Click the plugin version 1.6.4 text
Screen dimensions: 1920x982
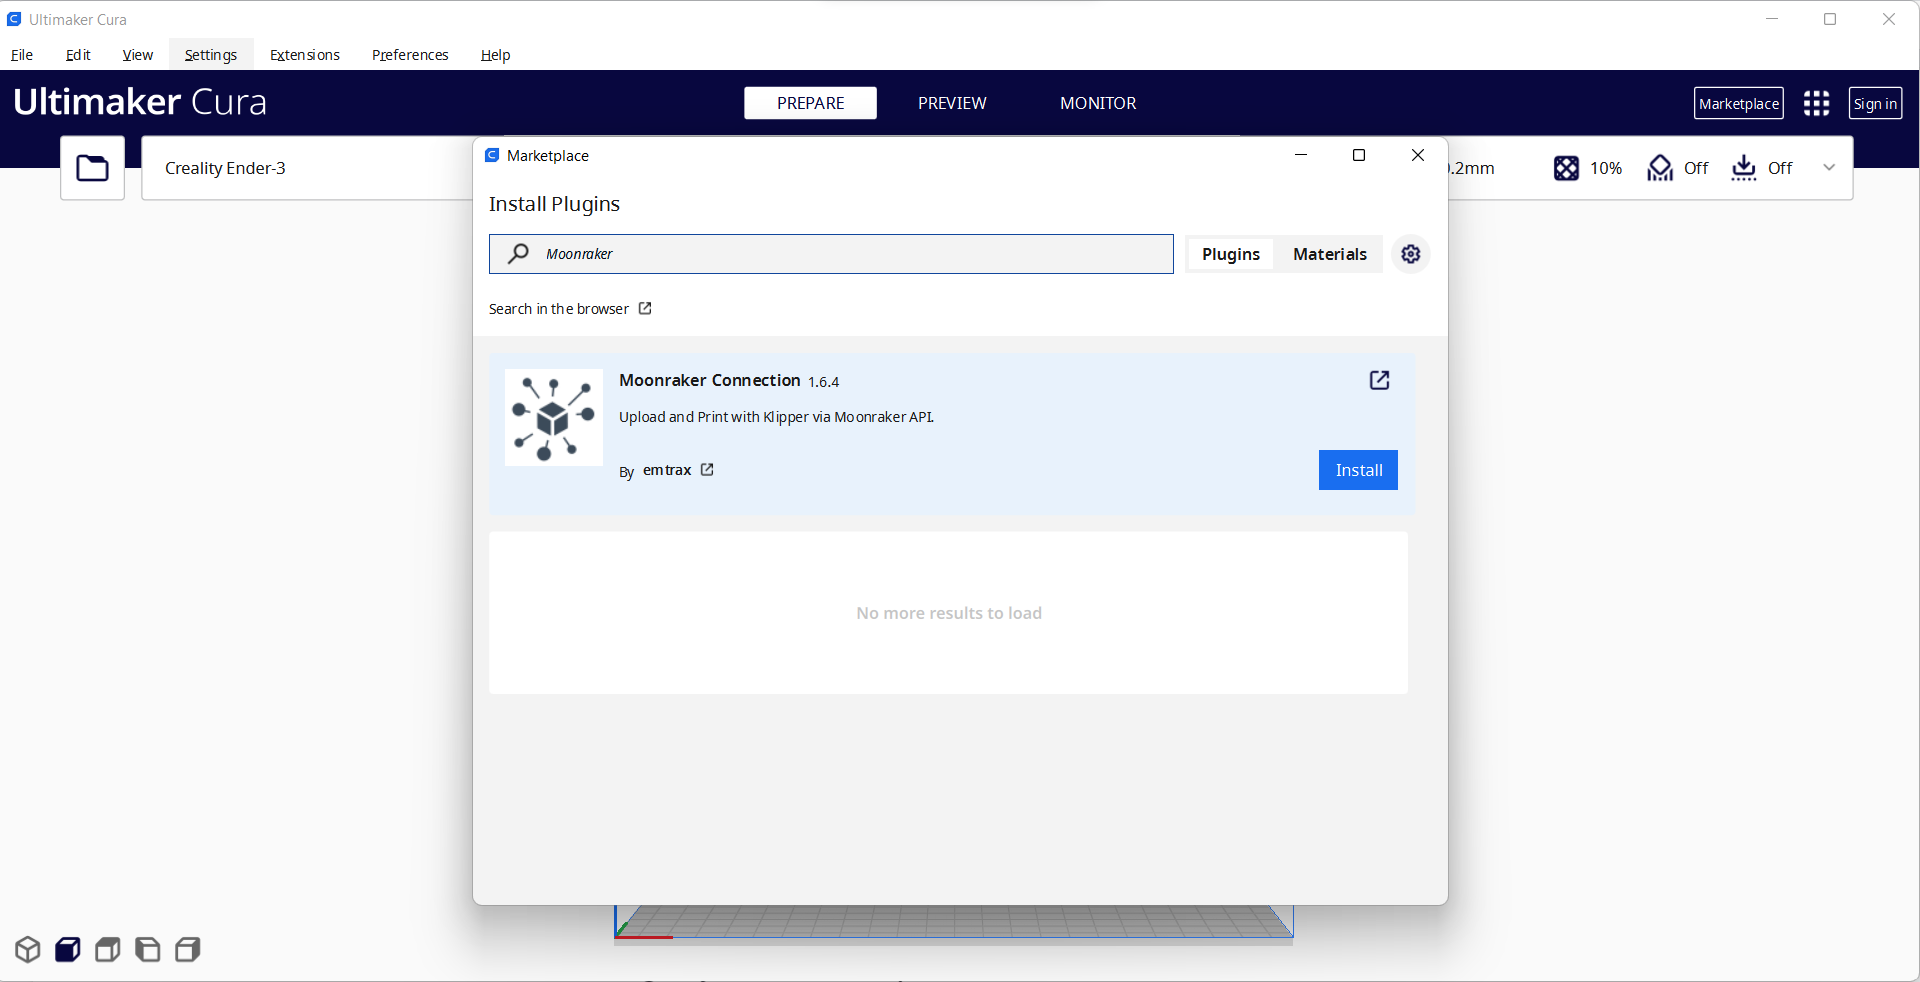(x=824, y=382)
